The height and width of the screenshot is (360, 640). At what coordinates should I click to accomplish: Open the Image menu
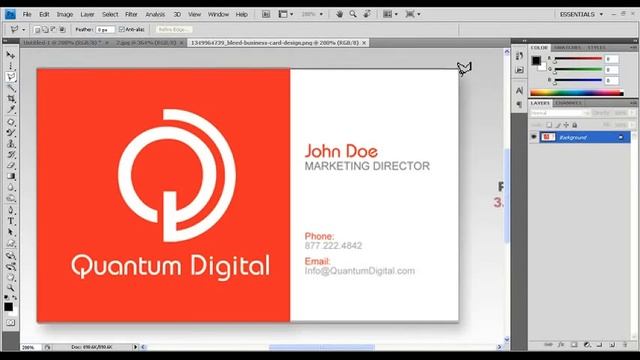(x=64, y=14)
